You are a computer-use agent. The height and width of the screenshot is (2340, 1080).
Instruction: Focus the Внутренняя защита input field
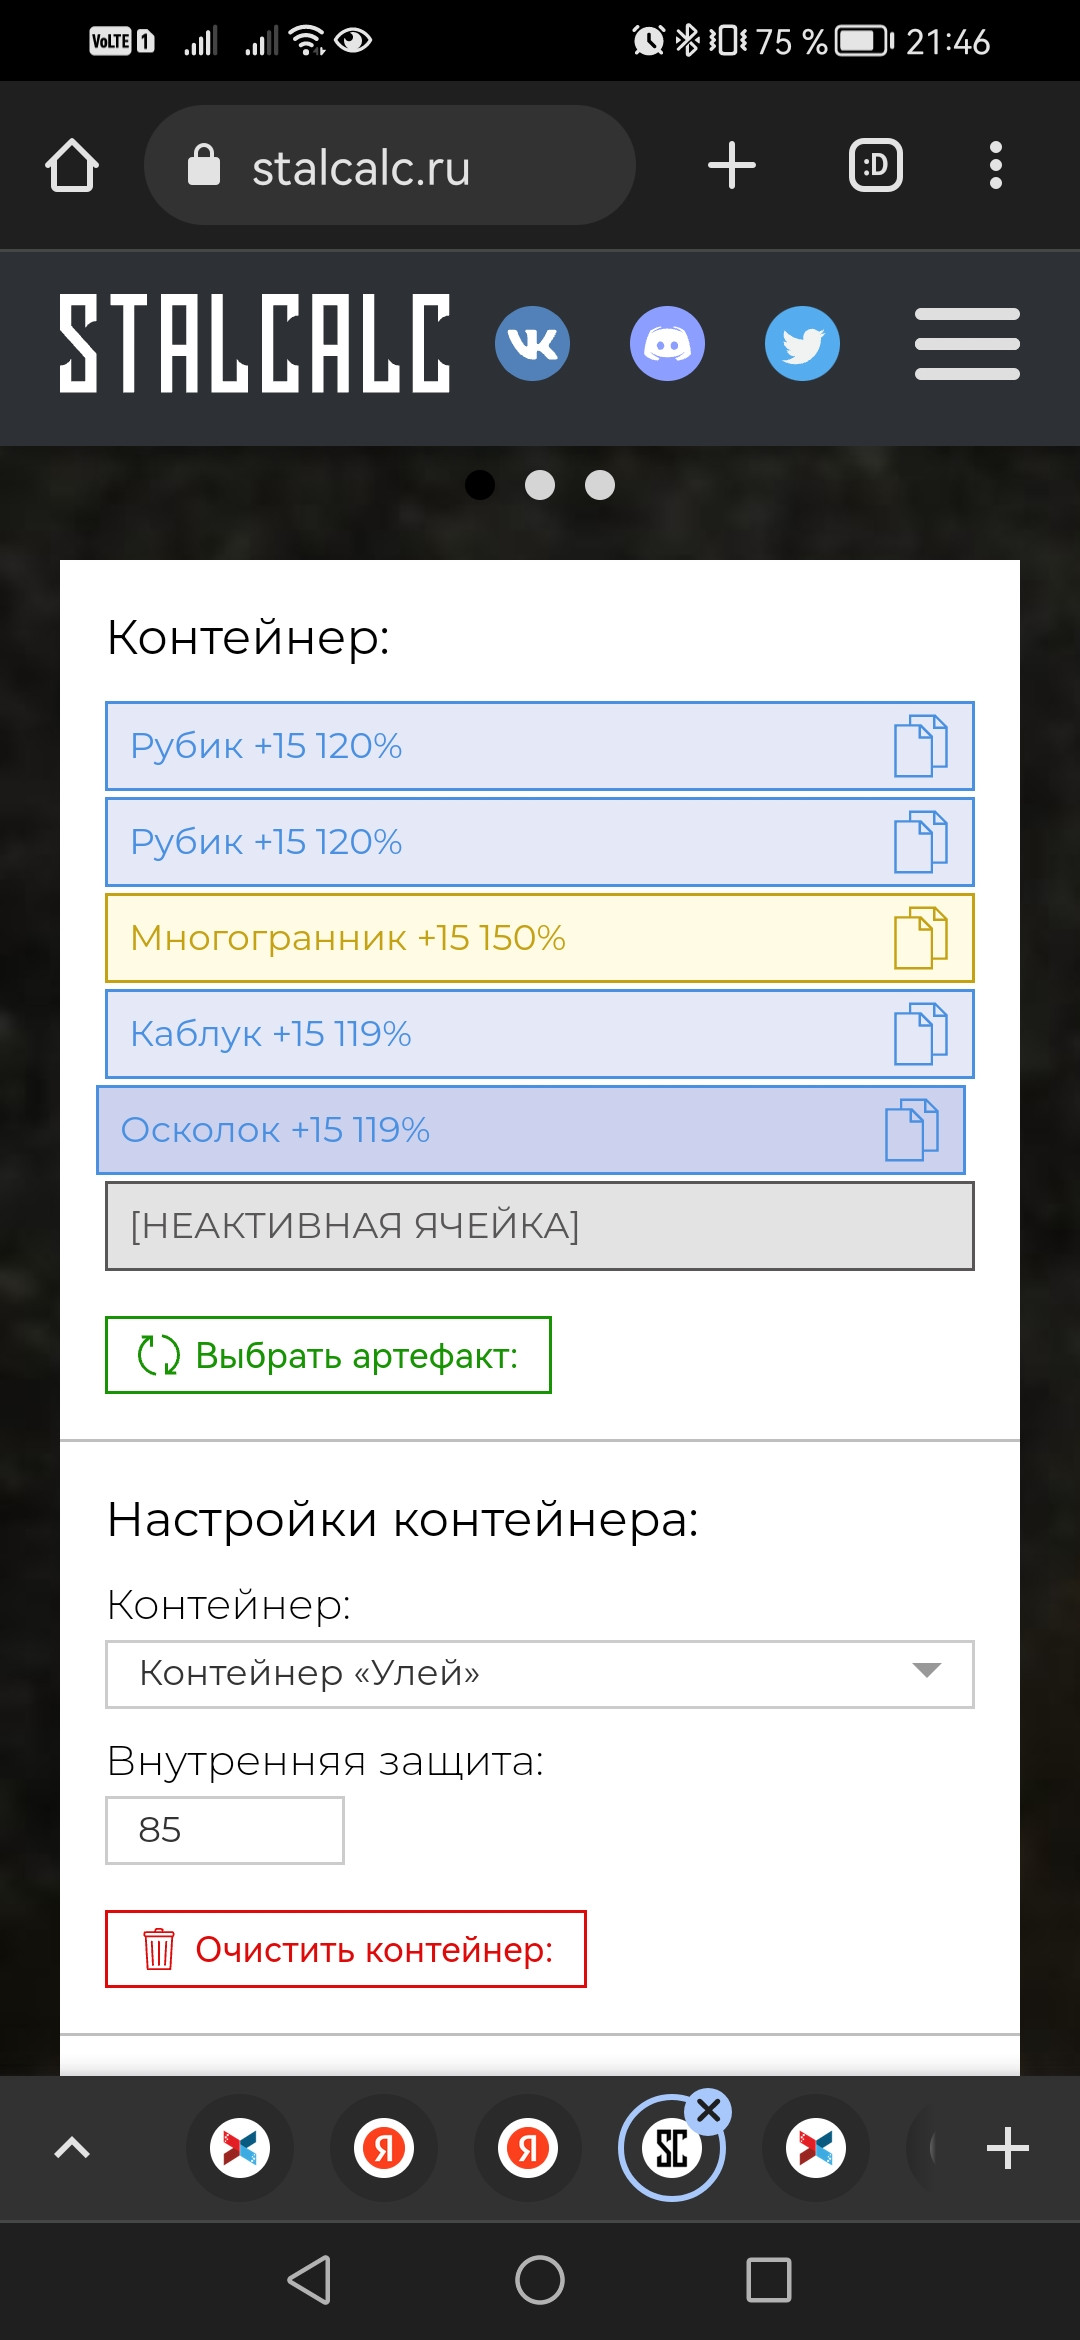coord(225,1830)
